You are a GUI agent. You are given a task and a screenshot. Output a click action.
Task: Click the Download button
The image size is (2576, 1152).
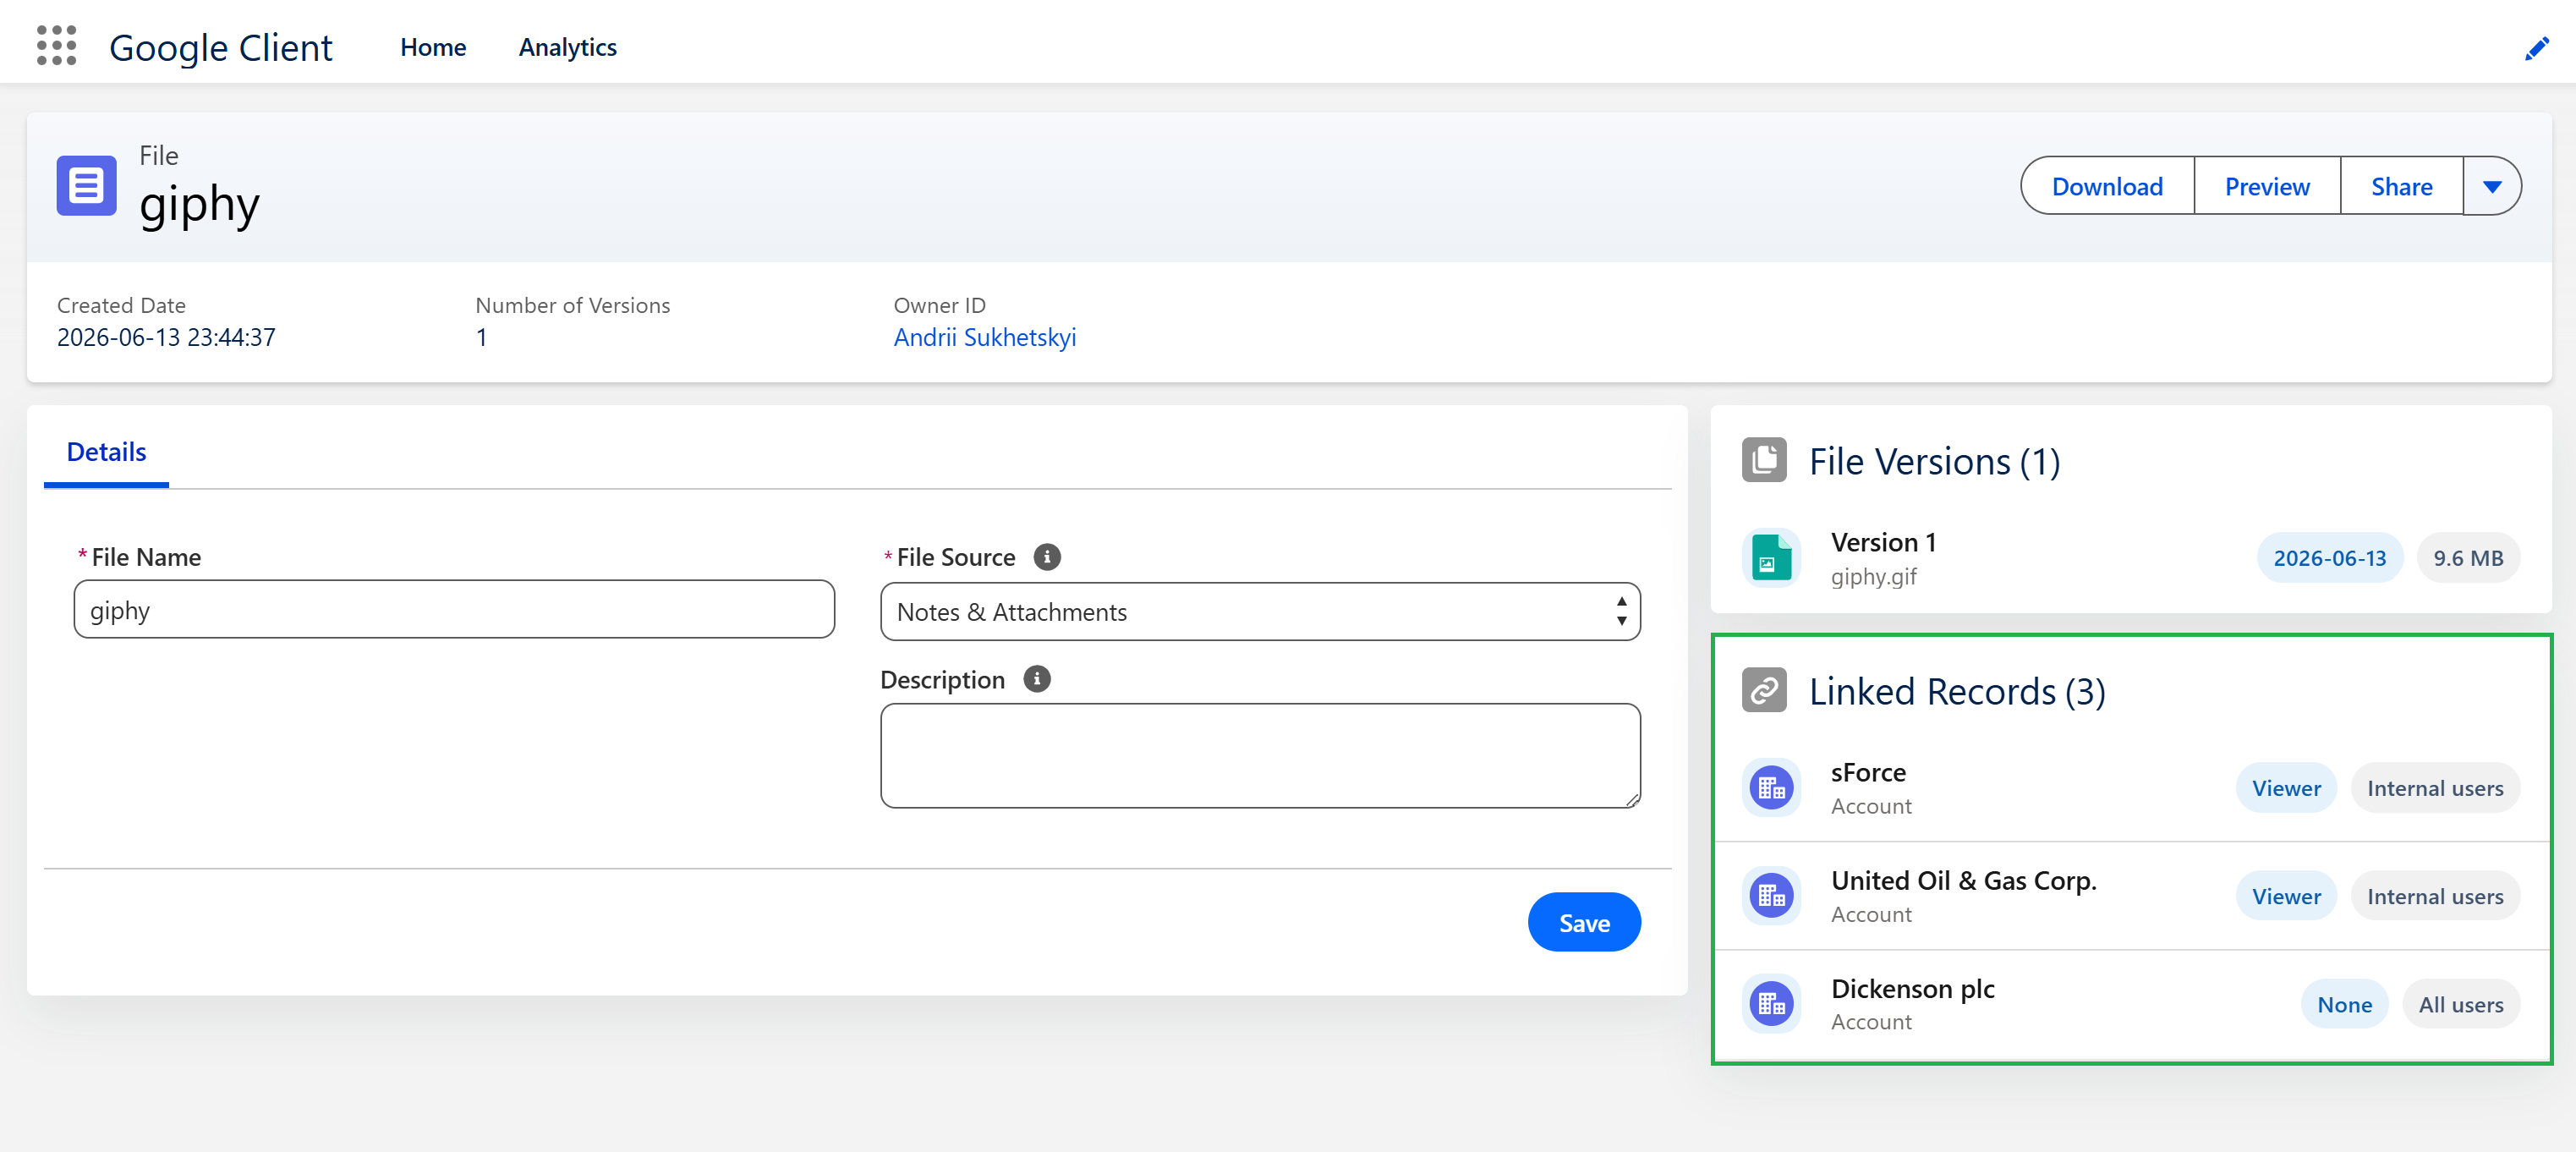pyautogui.click(x=2107, y=186)
